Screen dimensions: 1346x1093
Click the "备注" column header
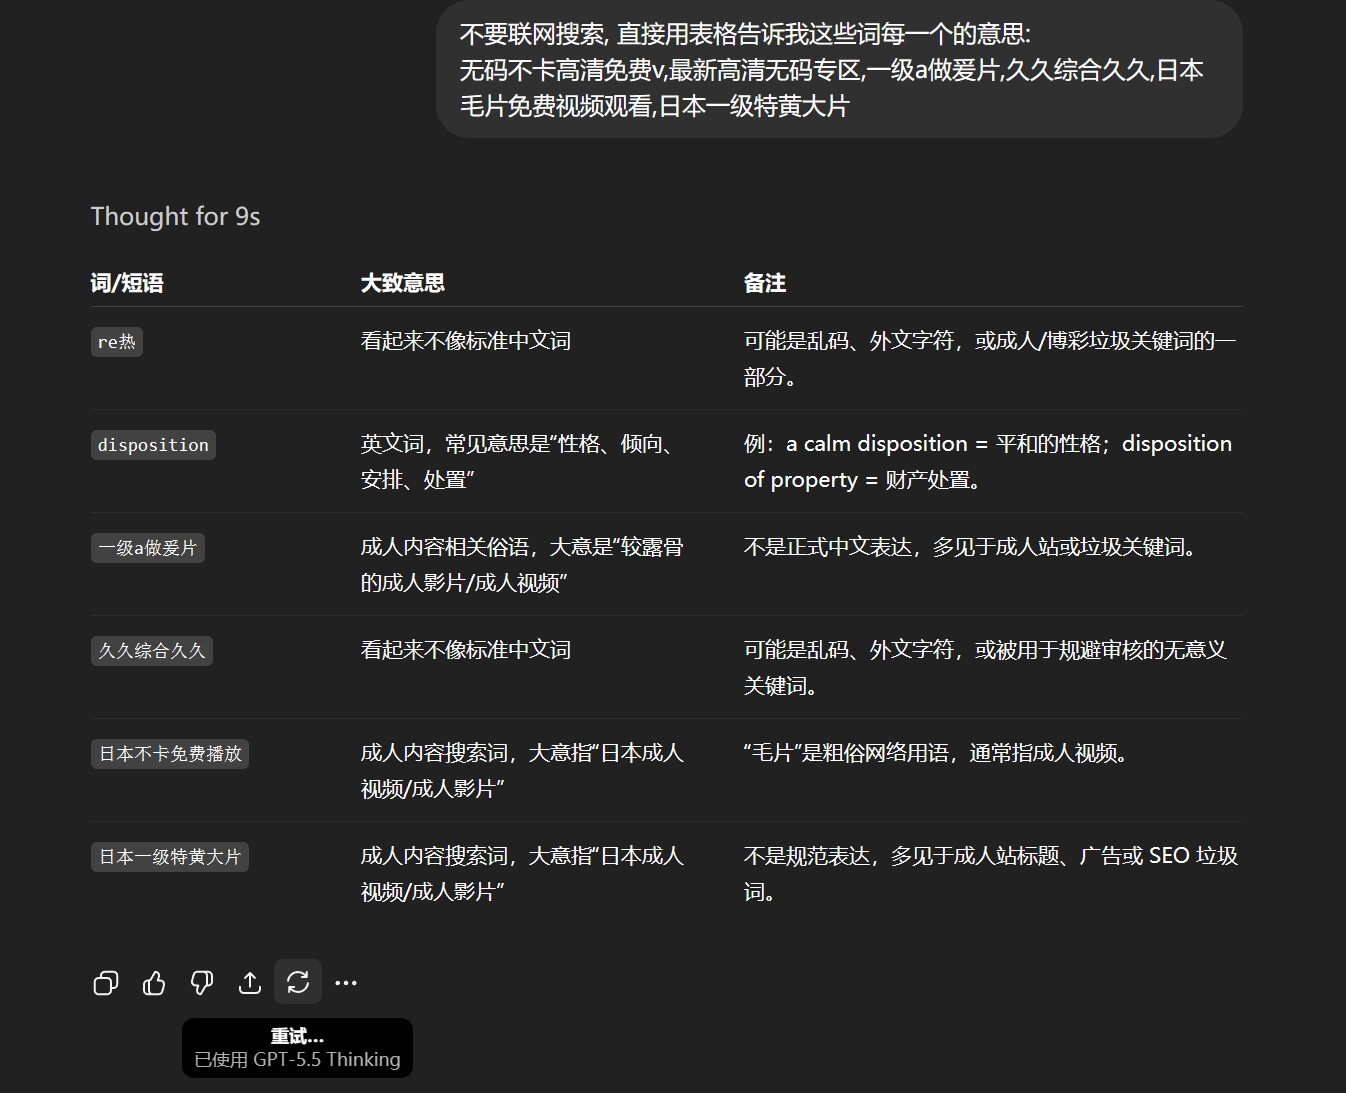(x=765, y=283)
